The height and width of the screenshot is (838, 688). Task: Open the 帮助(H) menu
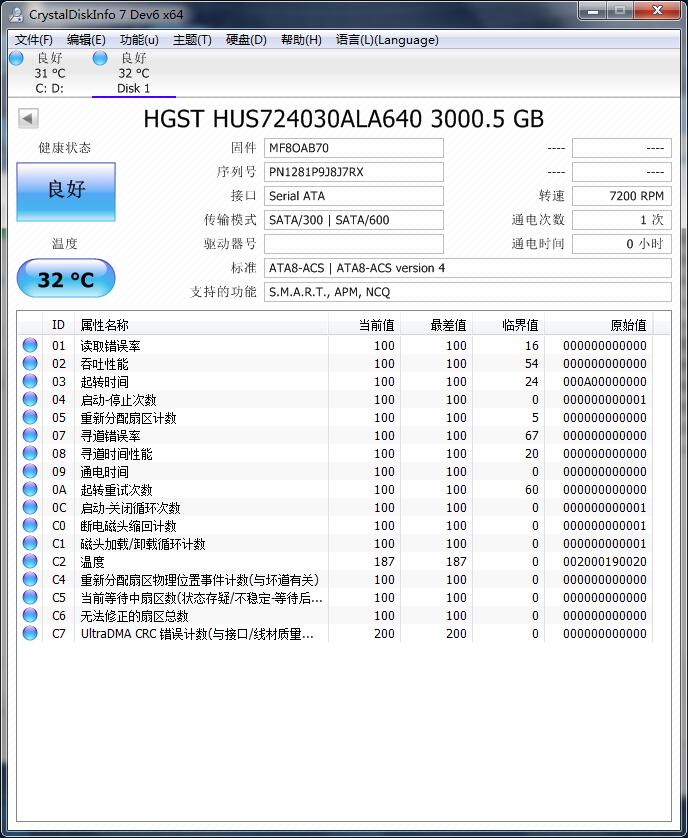tap(301, 40)
